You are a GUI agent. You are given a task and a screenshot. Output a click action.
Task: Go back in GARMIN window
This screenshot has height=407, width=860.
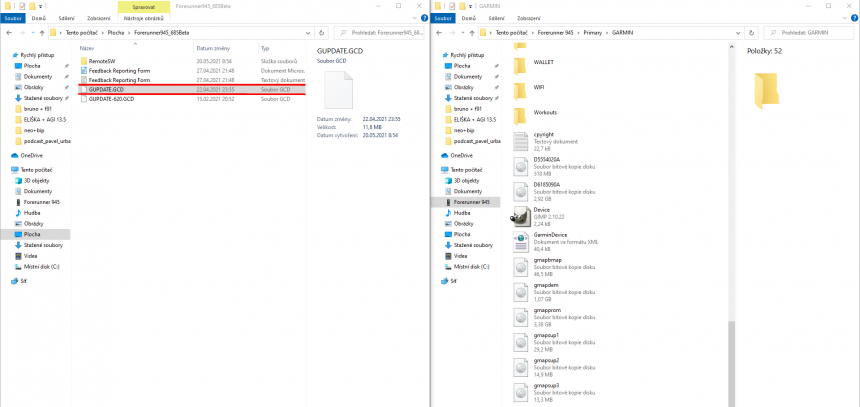tap(439, 32)
